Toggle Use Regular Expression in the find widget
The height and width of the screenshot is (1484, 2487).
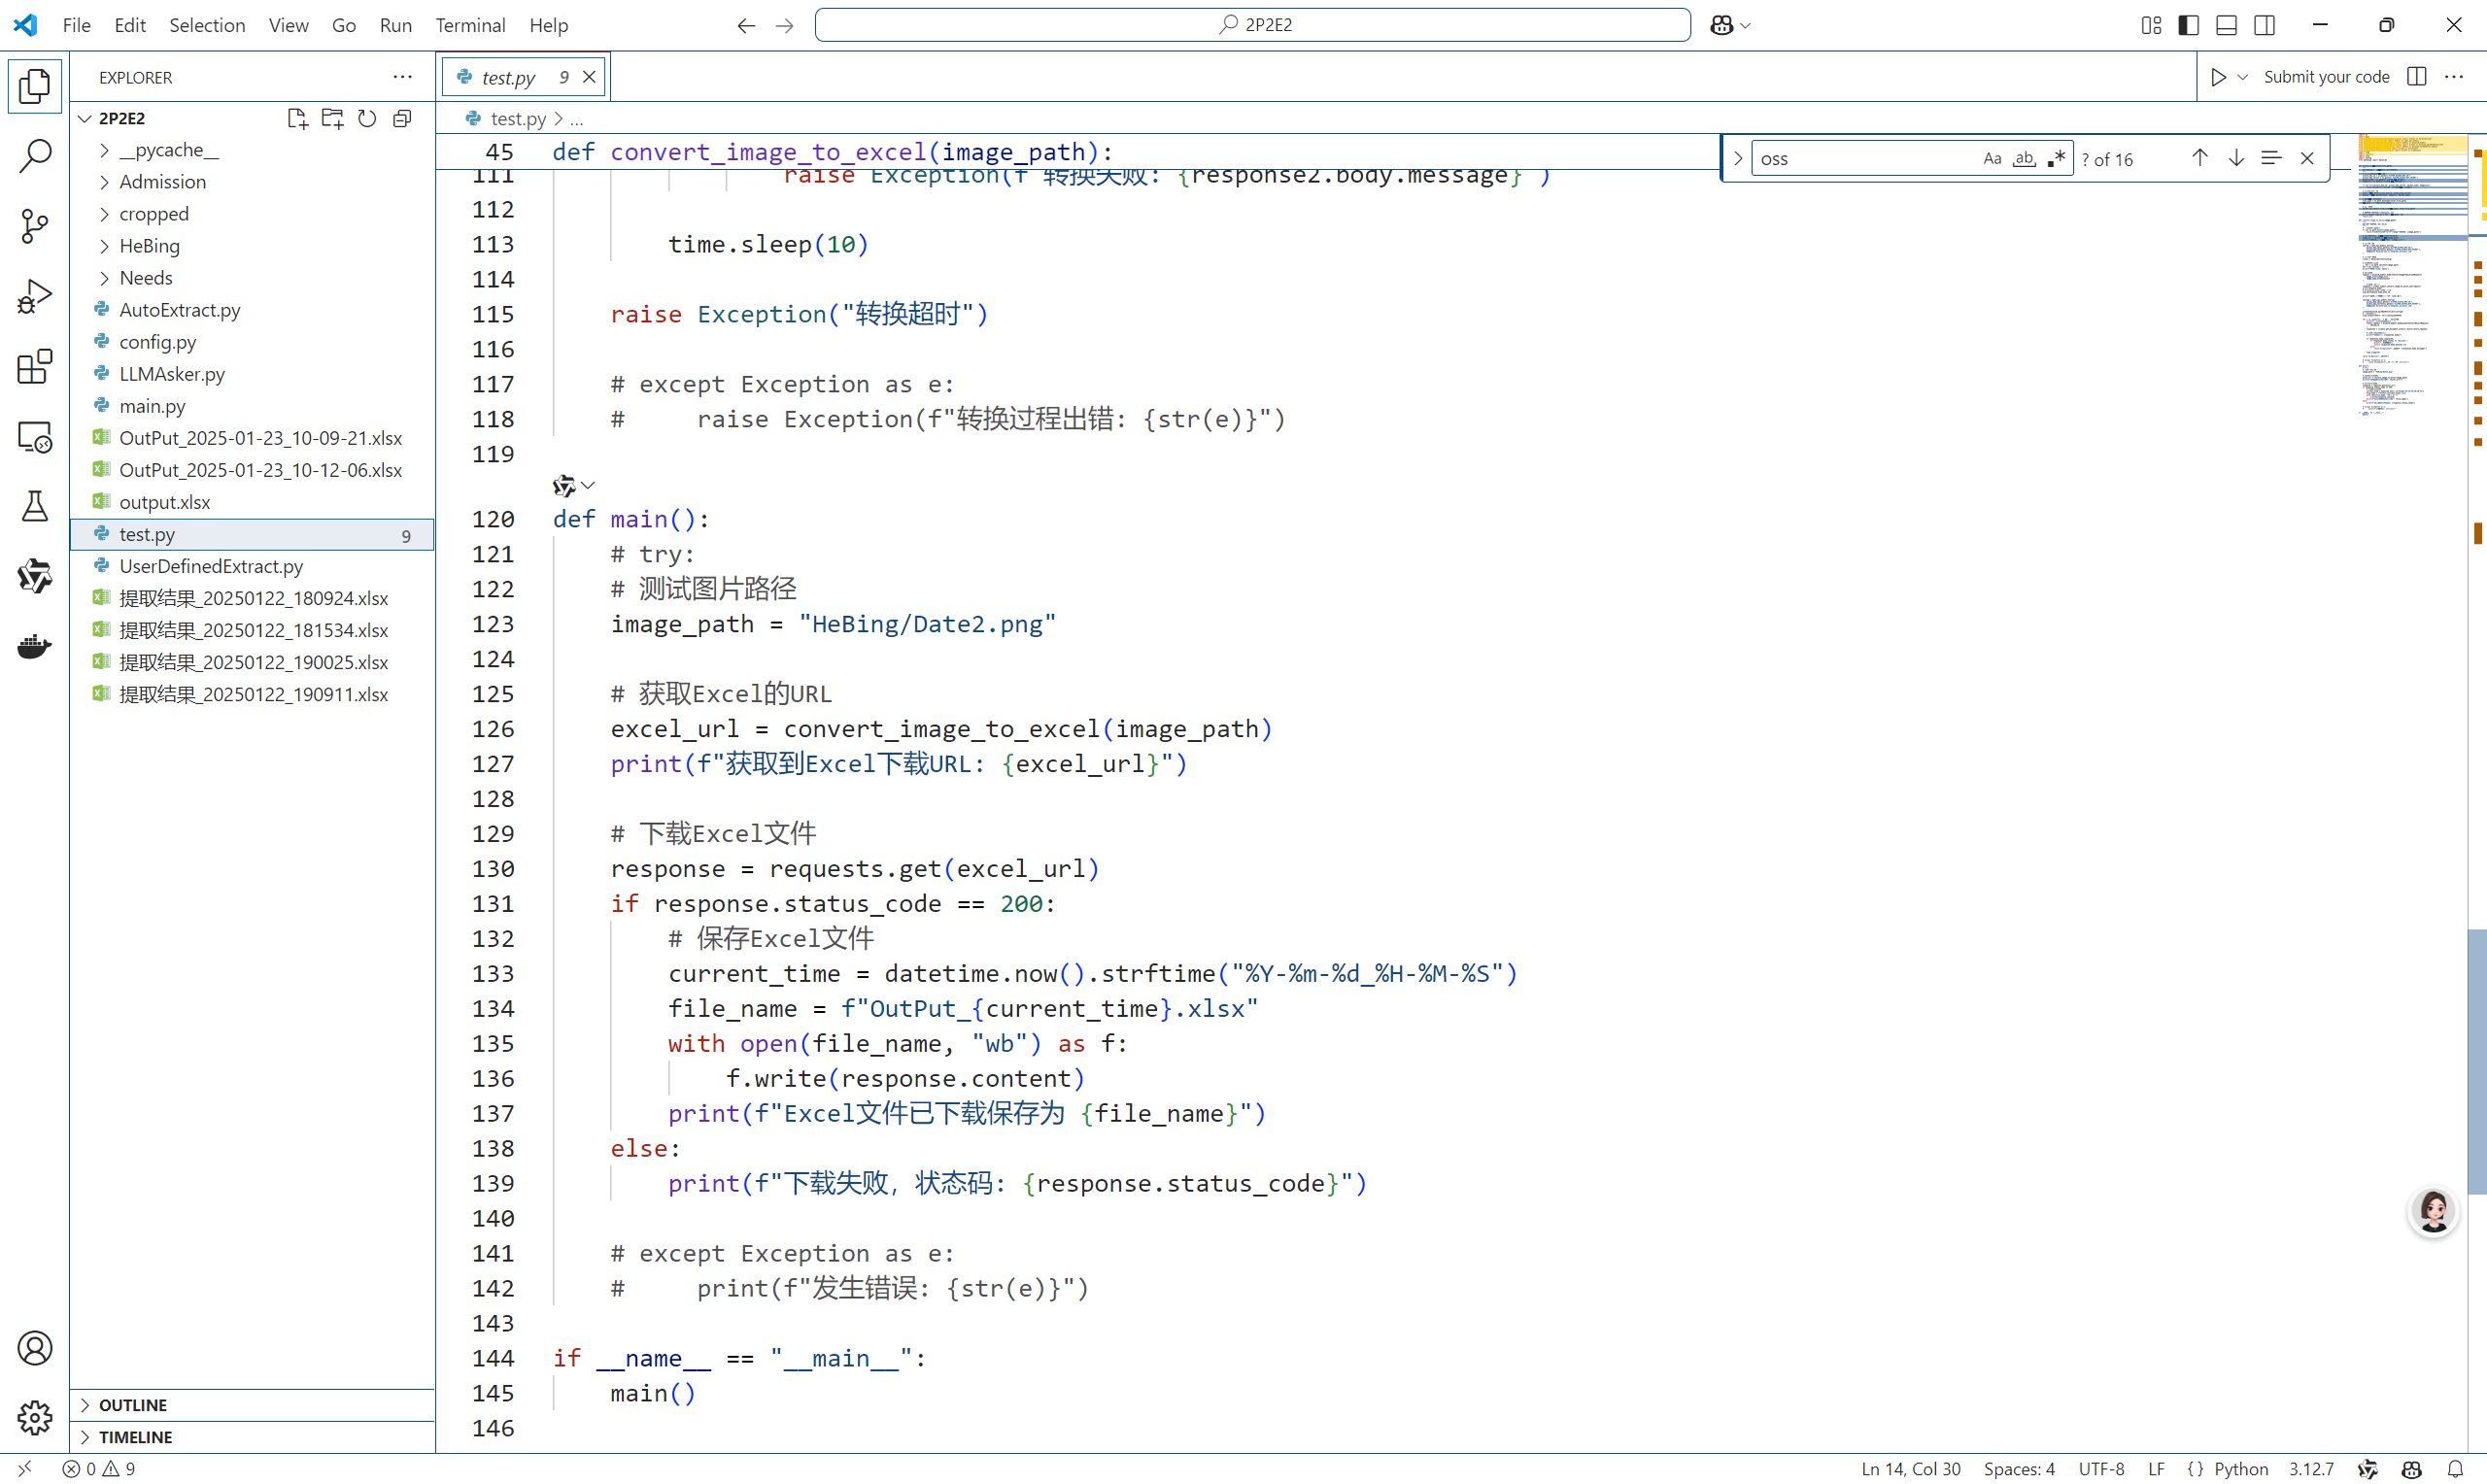coord(2055,158)
